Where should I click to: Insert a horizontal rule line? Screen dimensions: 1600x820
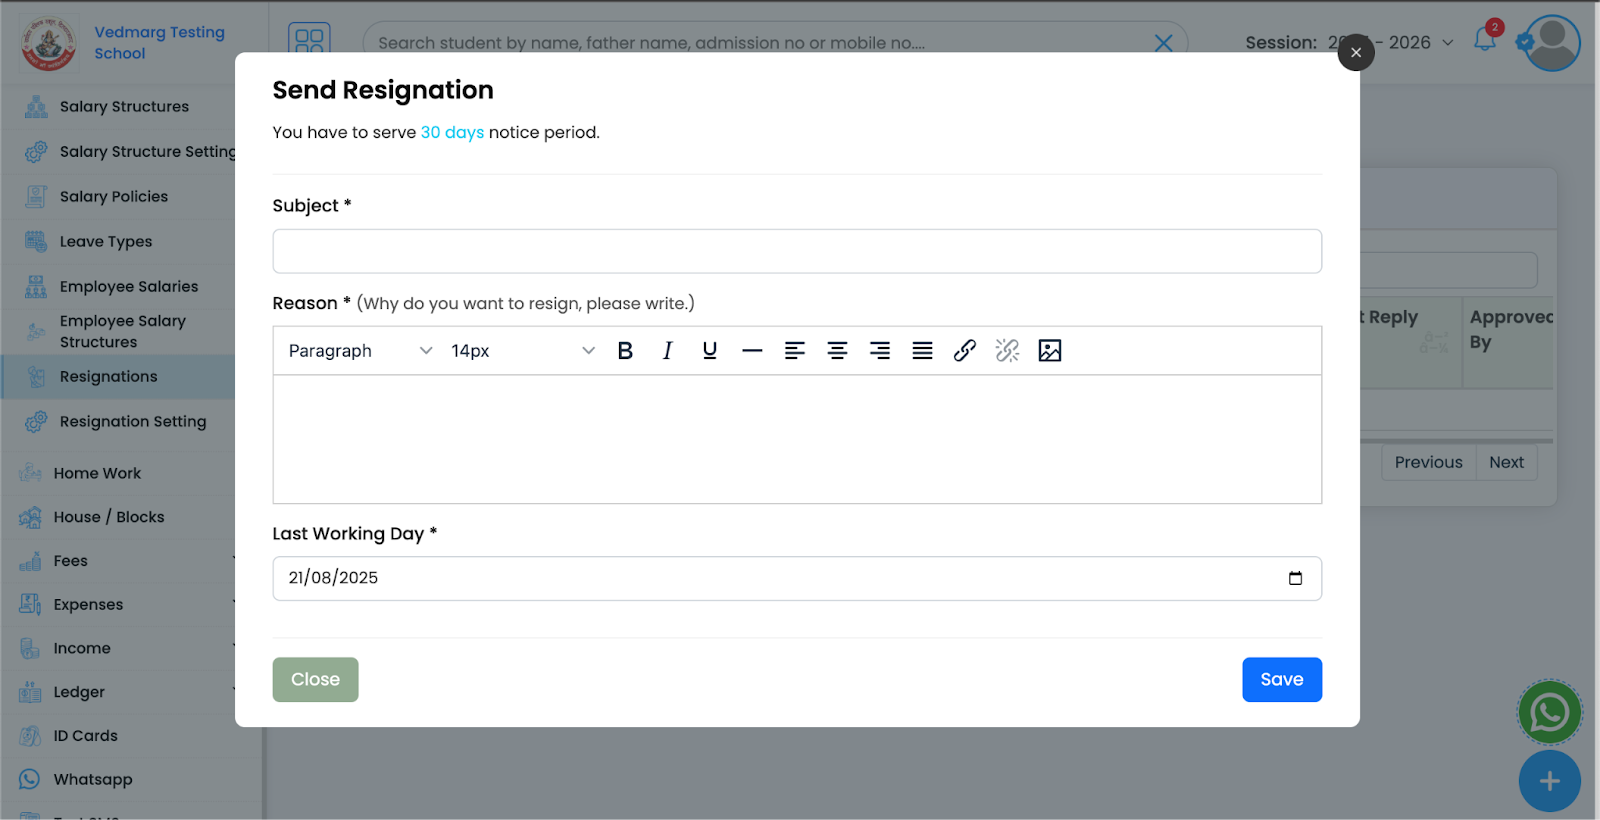pyautogui.click(x=752, y=351)
